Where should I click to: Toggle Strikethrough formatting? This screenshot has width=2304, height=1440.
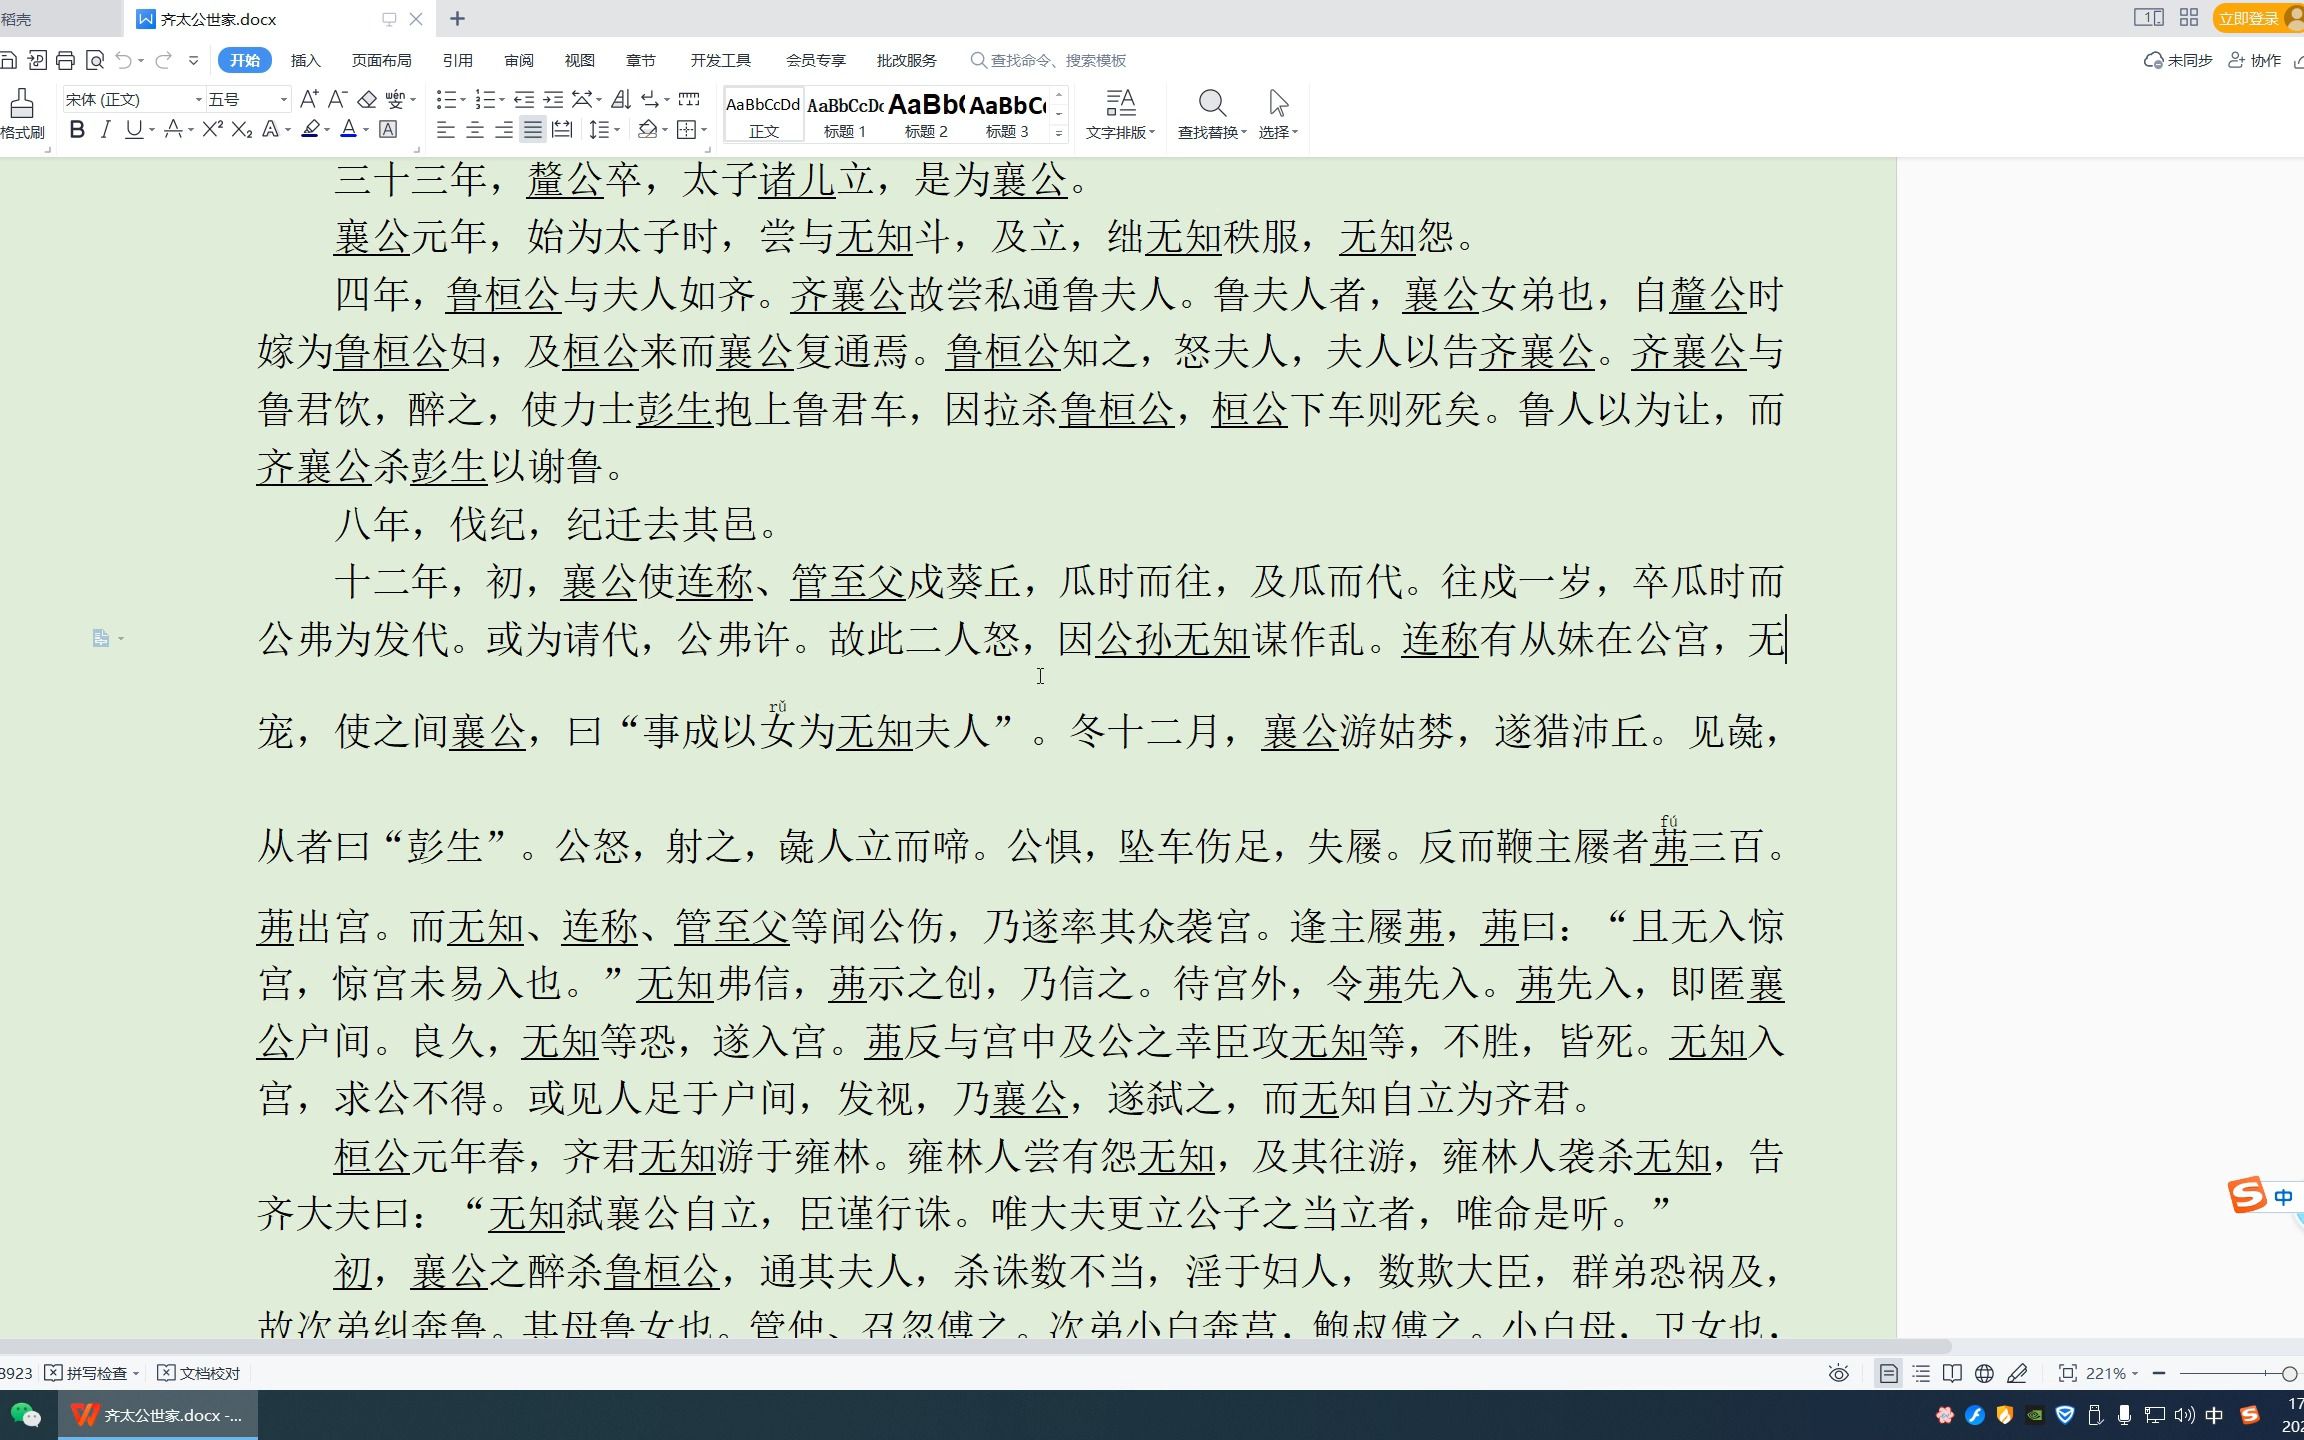pos(173,129)
